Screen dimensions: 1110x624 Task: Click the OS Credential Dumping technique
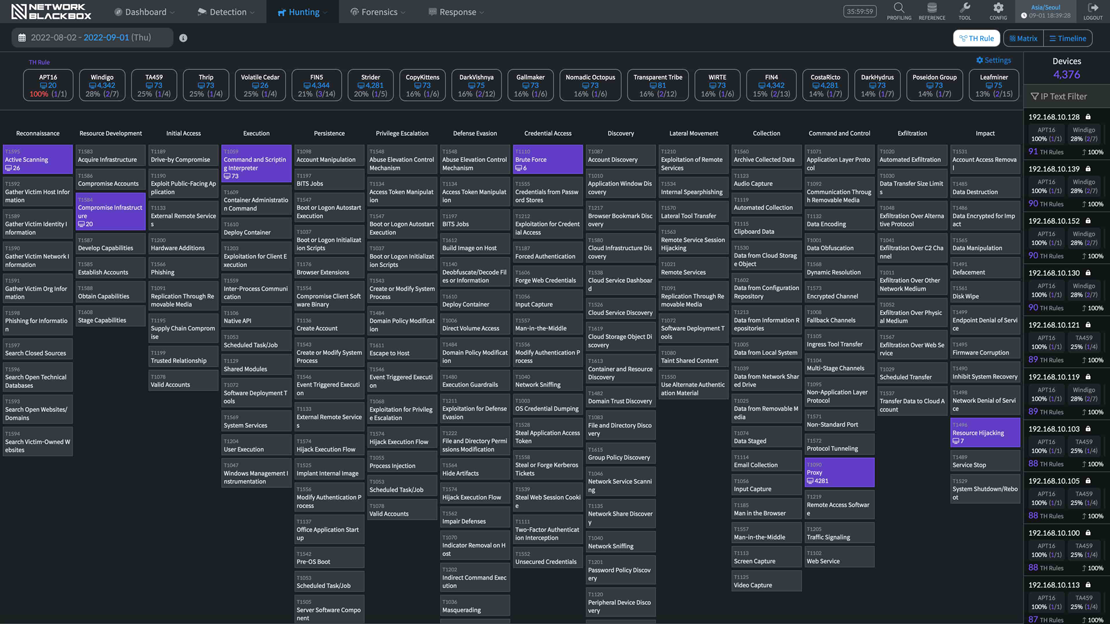(548, 405)
